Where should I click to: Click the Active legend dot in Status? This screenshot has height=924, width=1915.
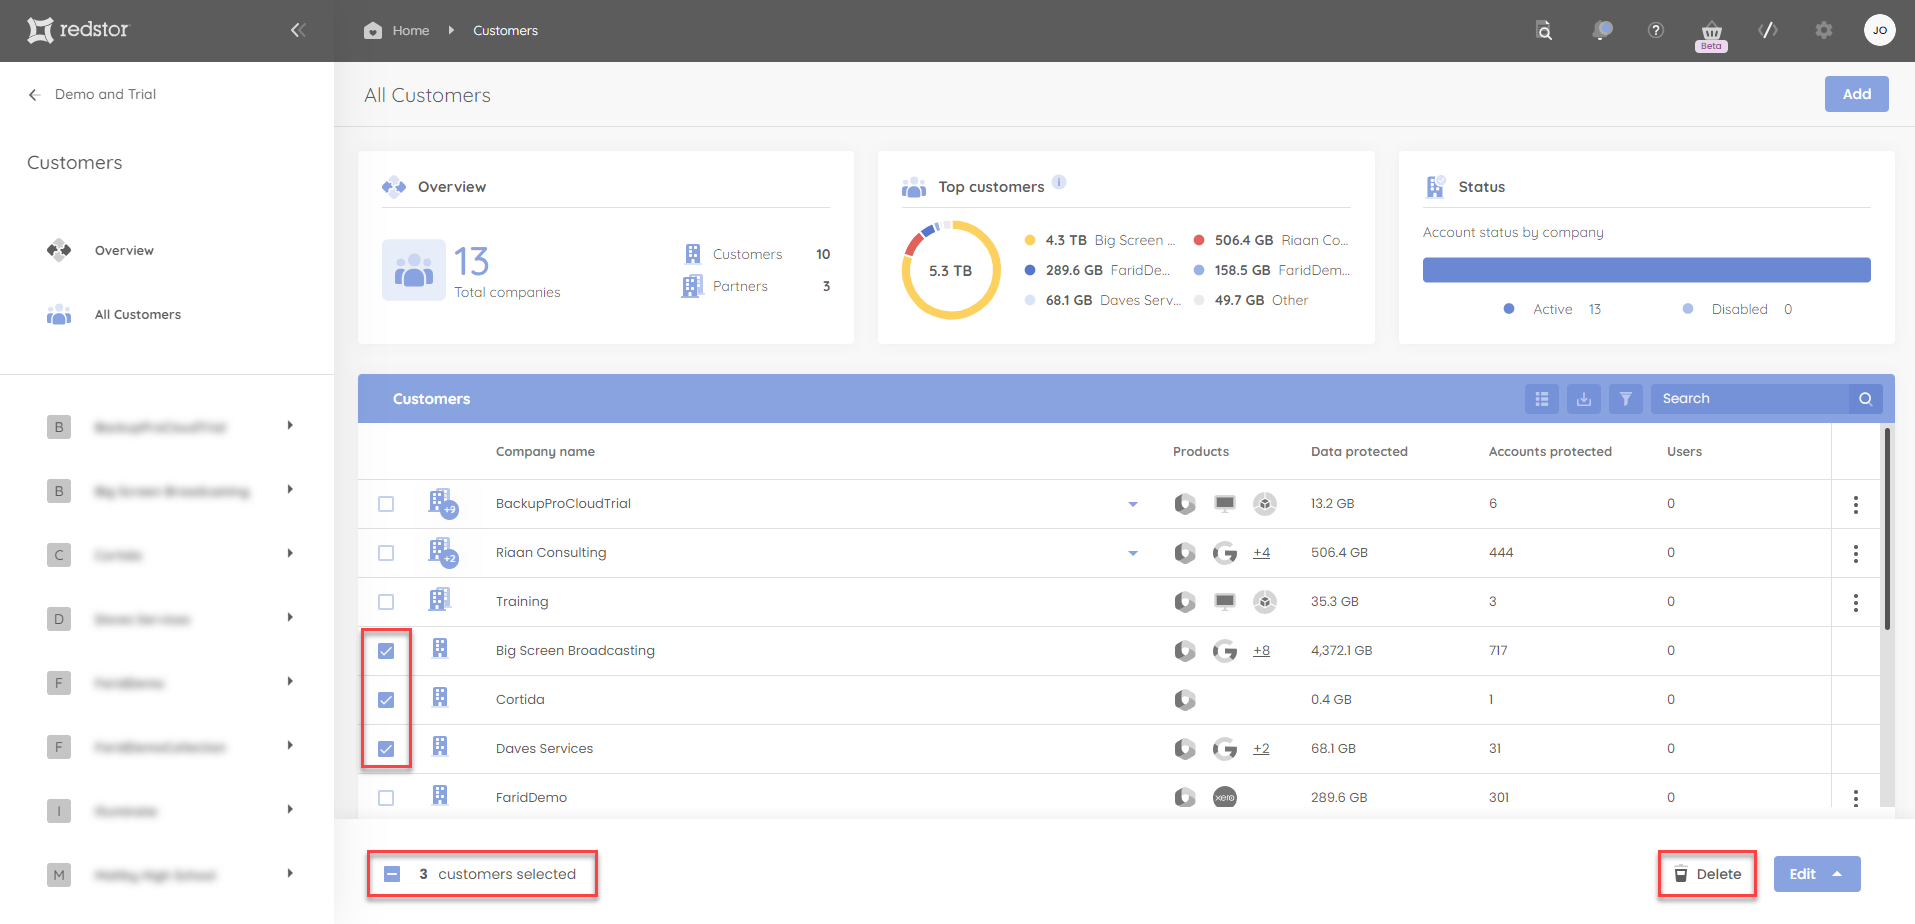[1509, 309]
